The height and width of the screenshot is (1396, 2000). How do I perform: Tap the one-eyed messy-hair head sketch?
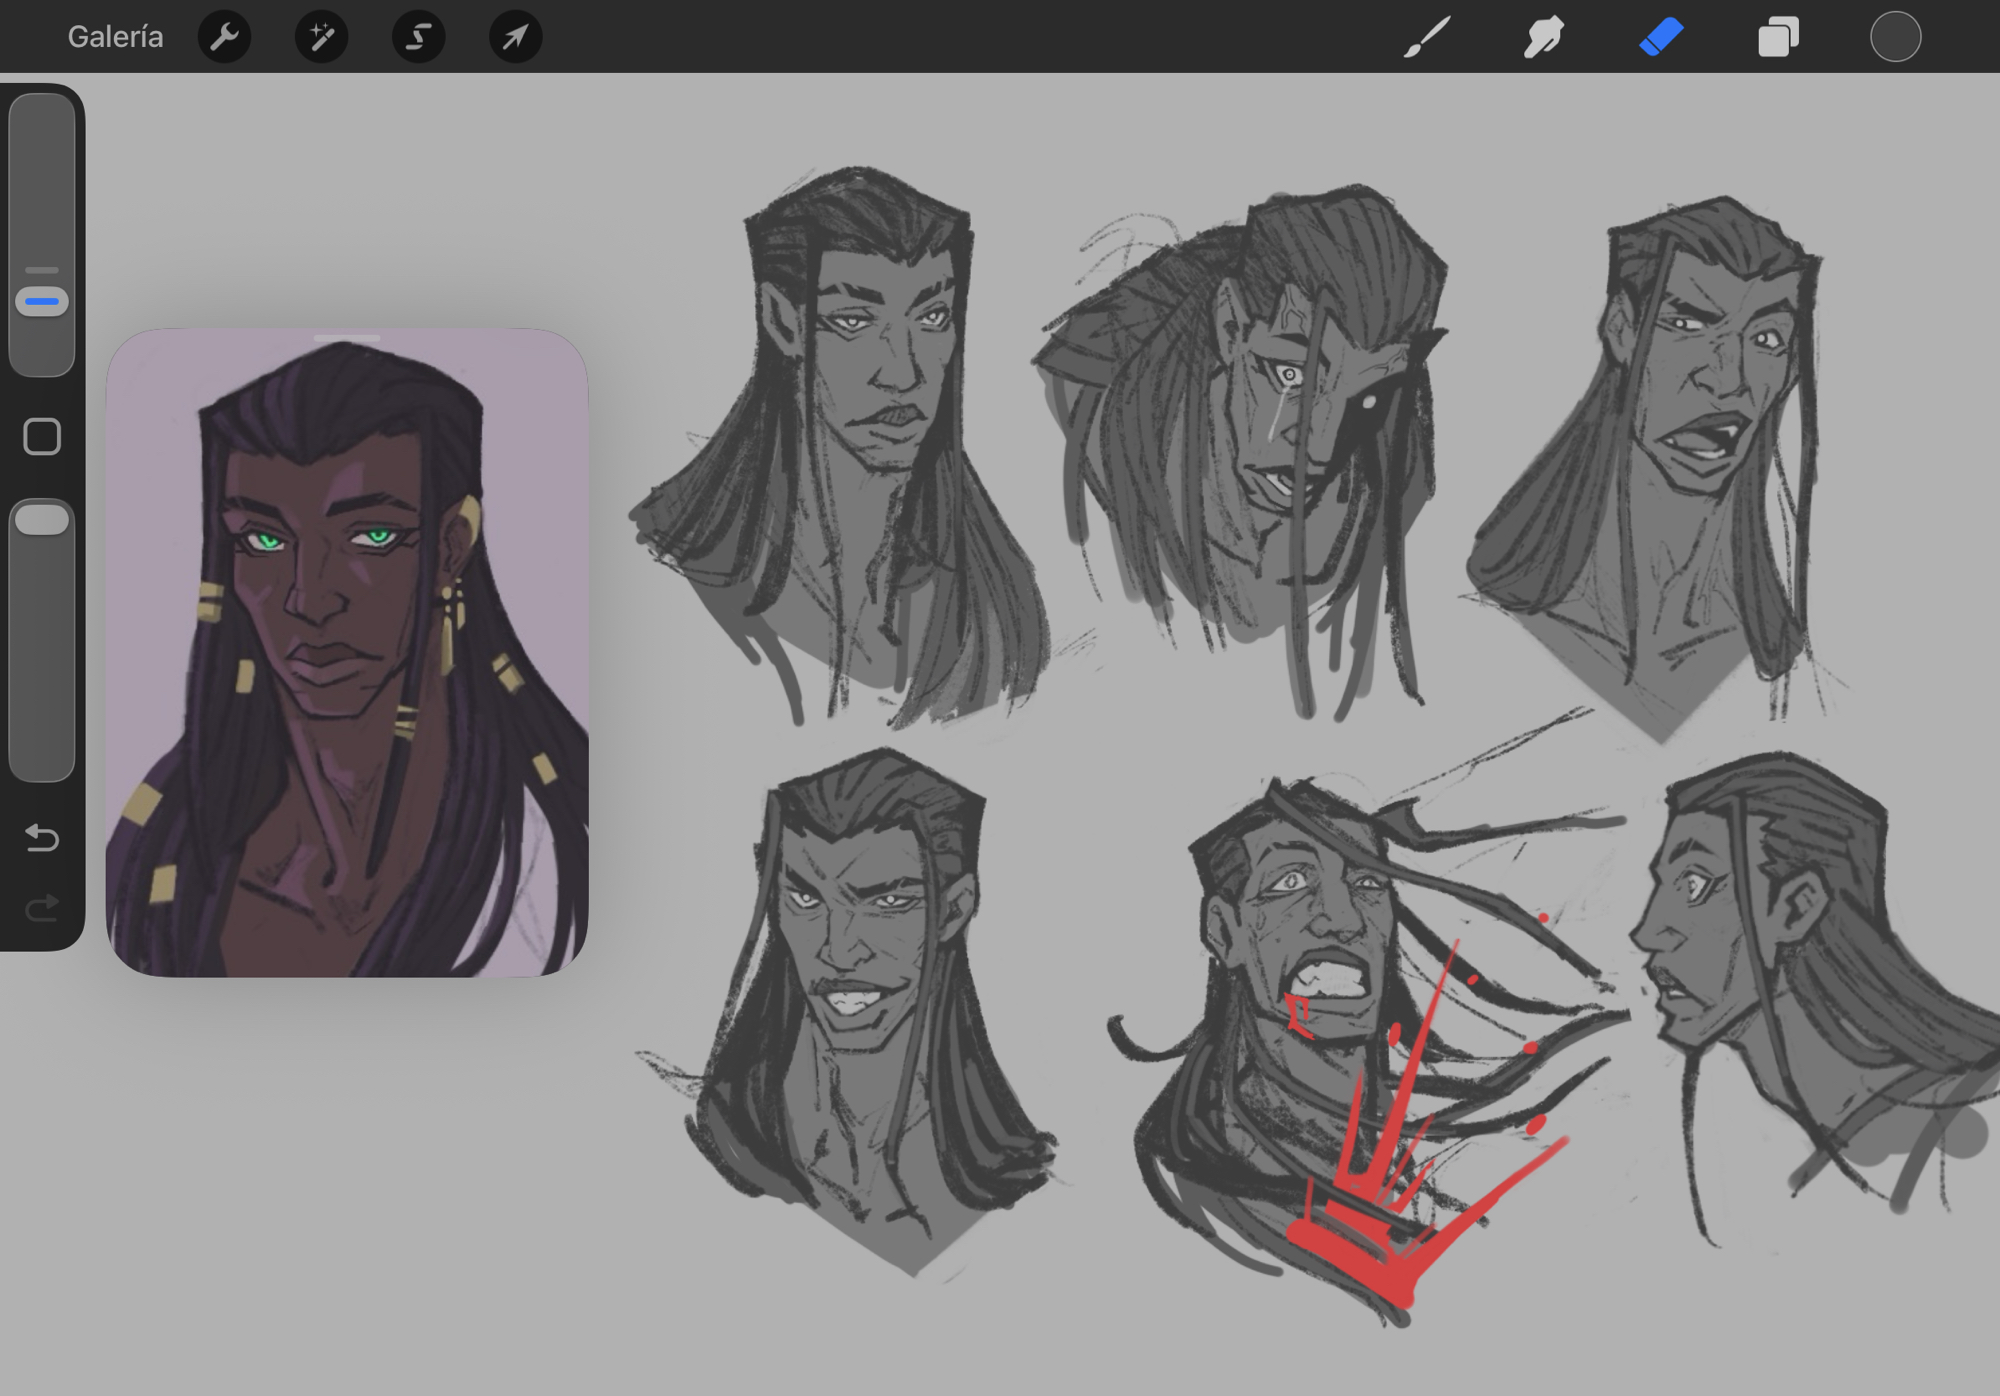coord(1270,420)
